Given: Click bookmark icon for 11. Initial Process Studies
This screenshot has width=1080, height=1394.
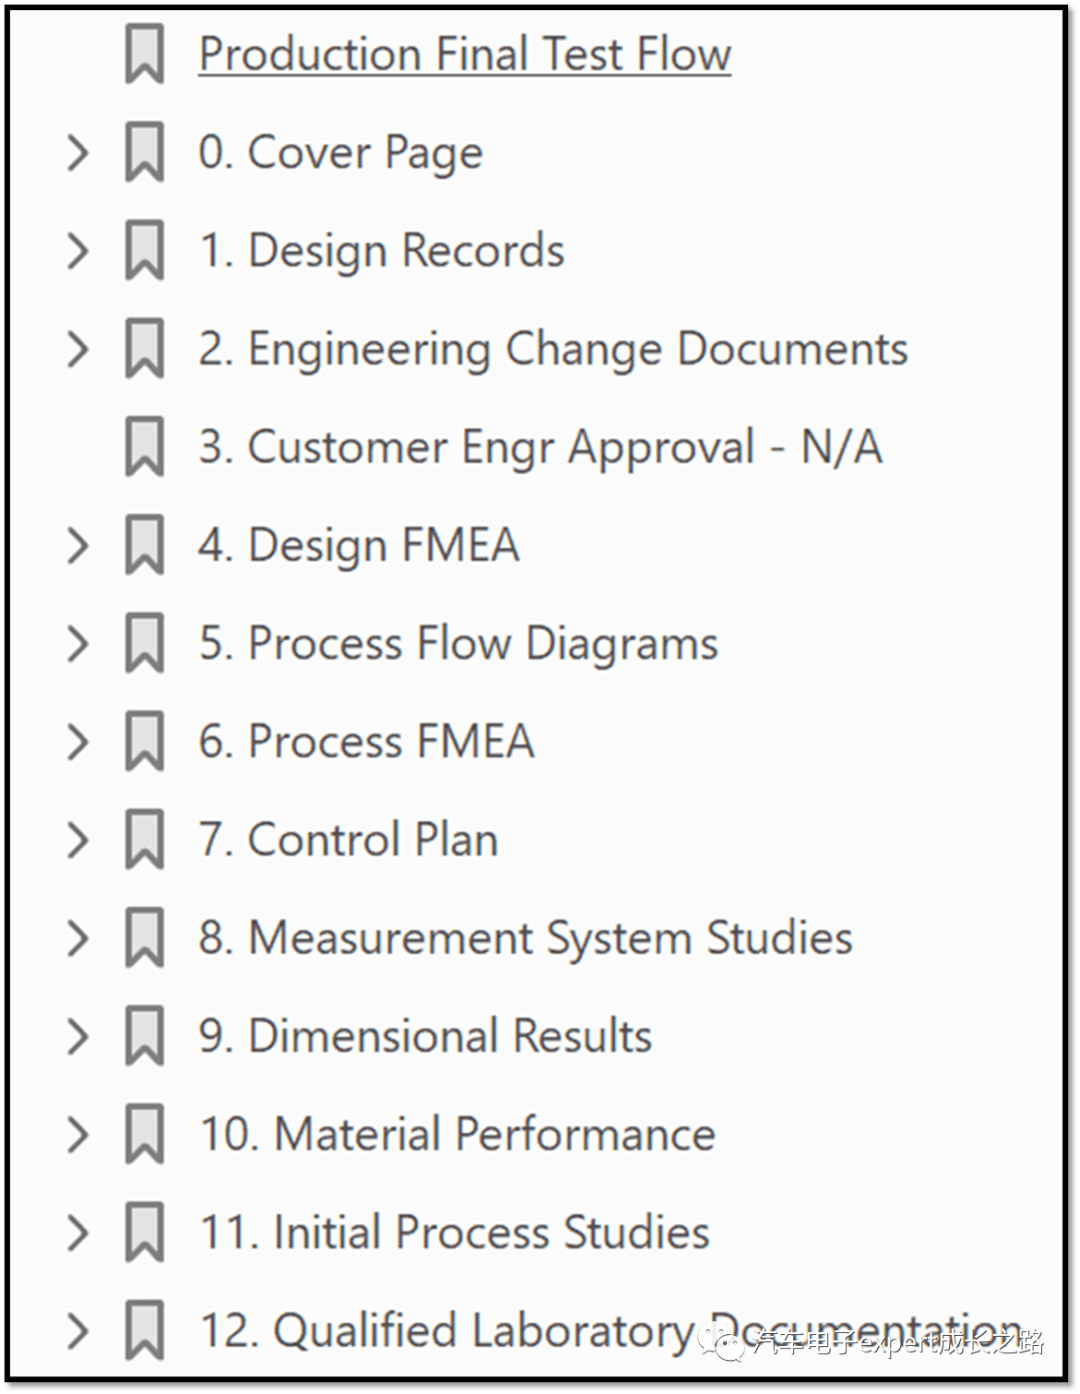Looking at the screenshot, I should [x=144, y=1232].
